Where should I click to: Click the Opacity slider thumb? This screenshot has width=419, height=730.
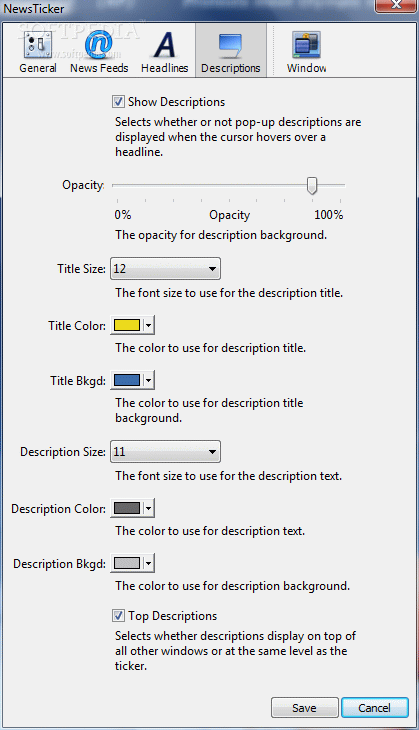312,185
